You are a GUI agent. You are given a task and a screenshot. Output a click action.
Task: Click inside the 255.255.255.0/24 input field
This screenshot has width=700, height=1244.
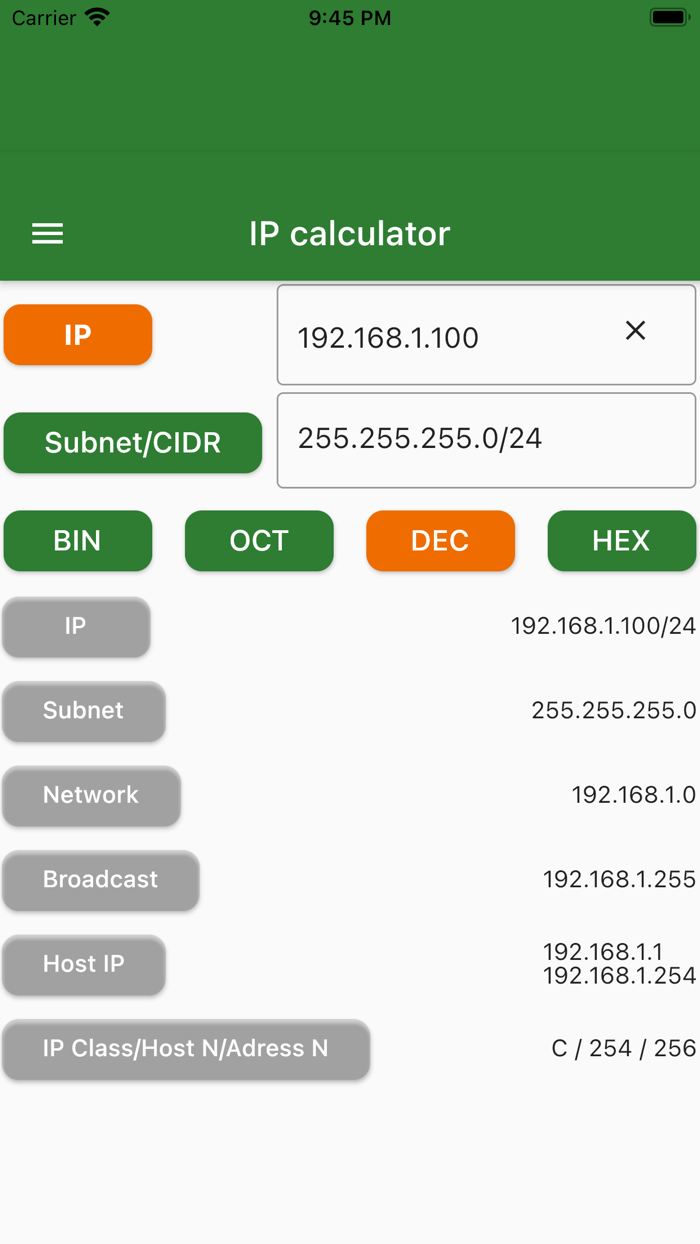485,440
